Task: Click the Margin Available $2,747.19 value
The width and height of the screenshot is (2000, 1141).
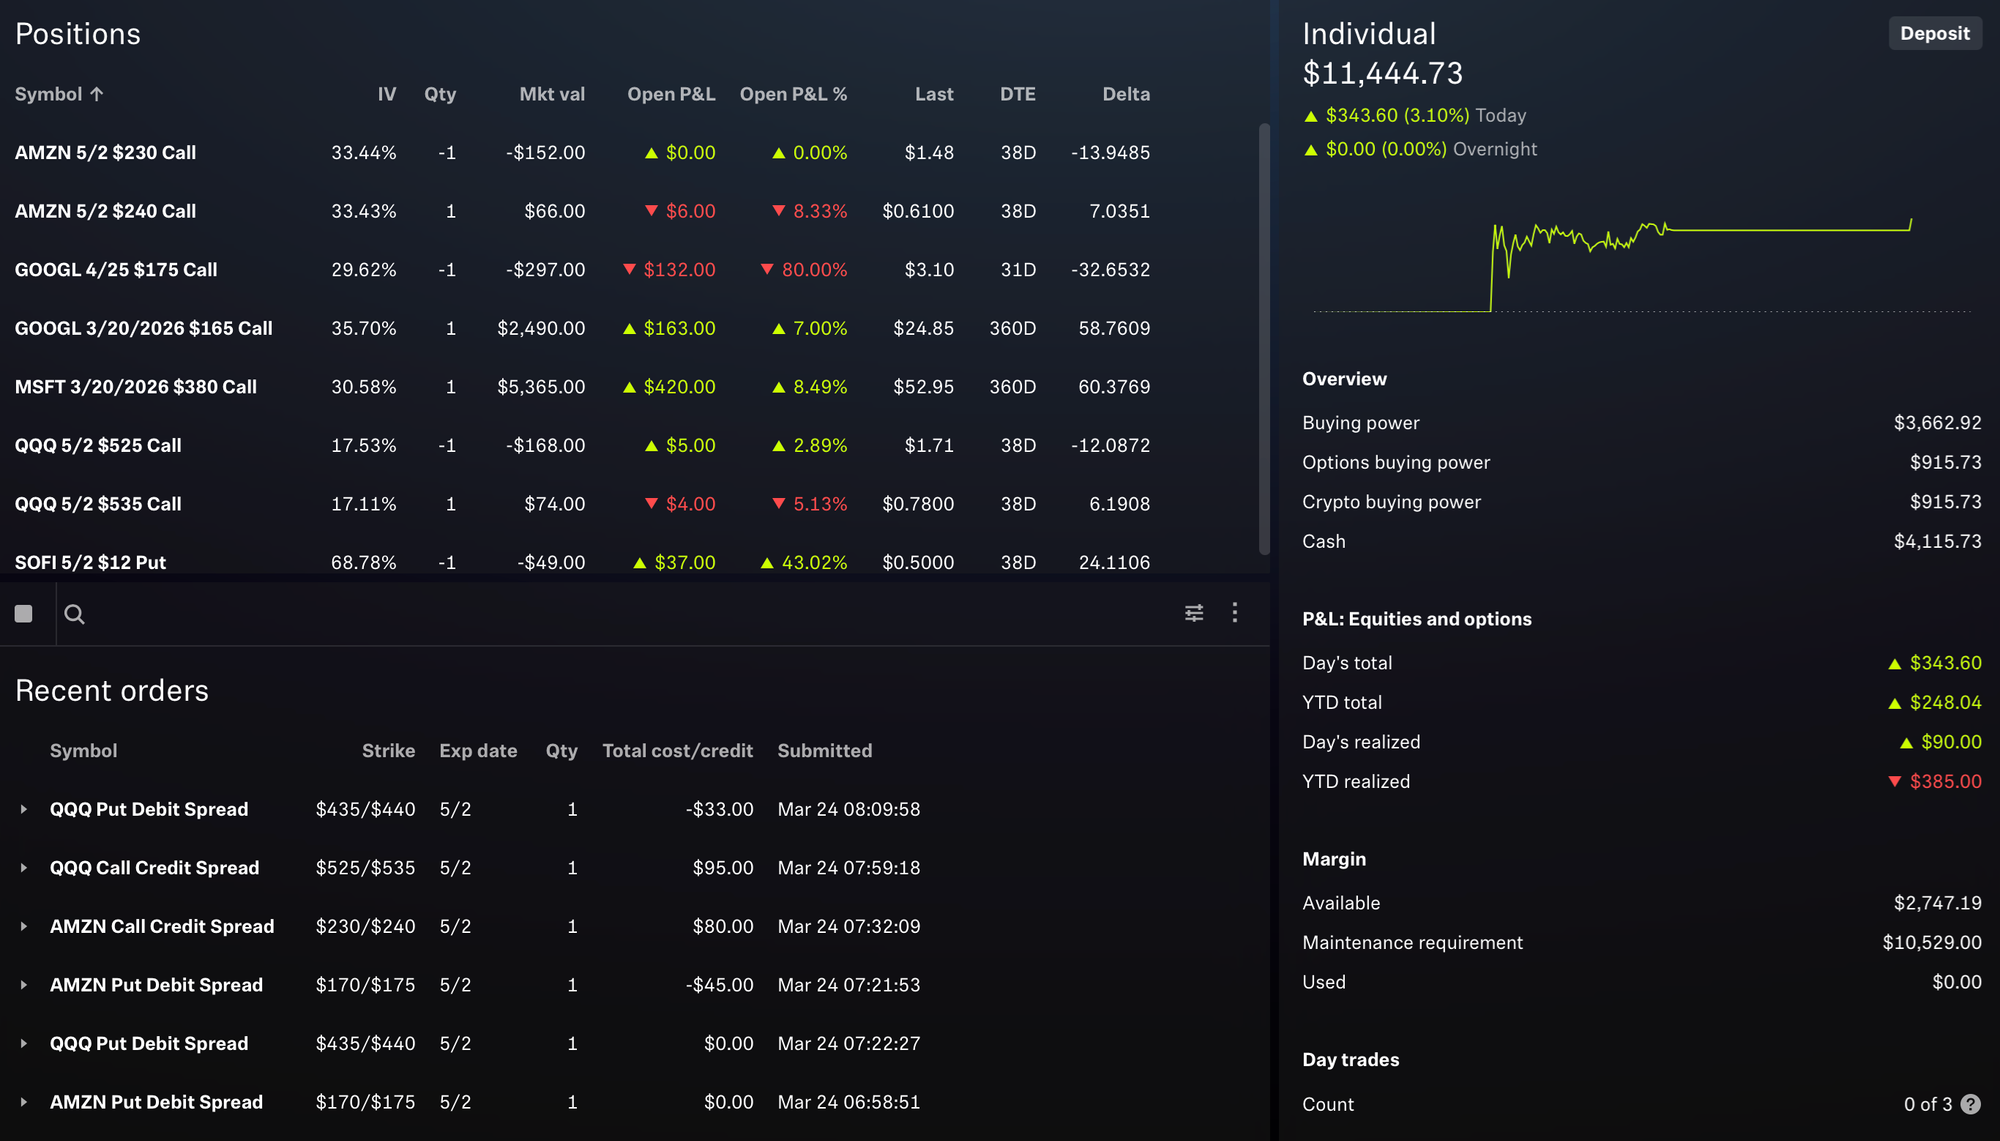Action: (1937, 903)
